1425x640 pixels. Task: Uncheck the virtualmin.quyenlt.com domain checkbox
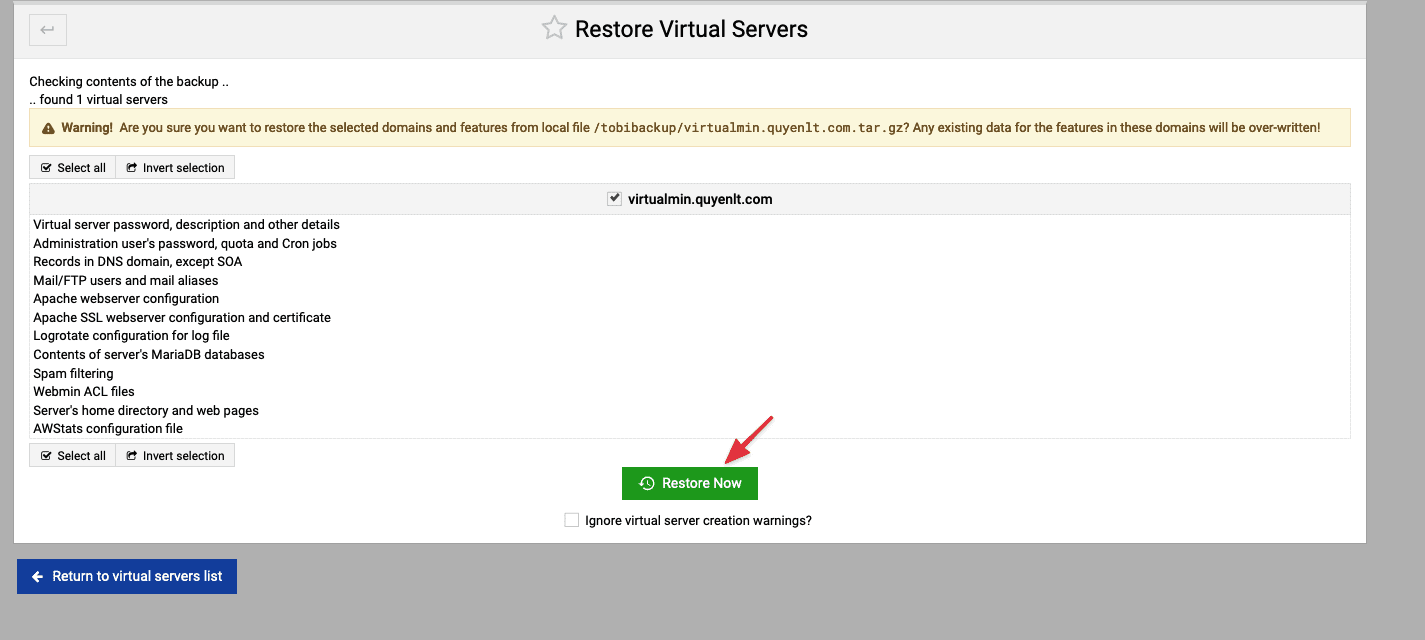(x=615, y=199)
